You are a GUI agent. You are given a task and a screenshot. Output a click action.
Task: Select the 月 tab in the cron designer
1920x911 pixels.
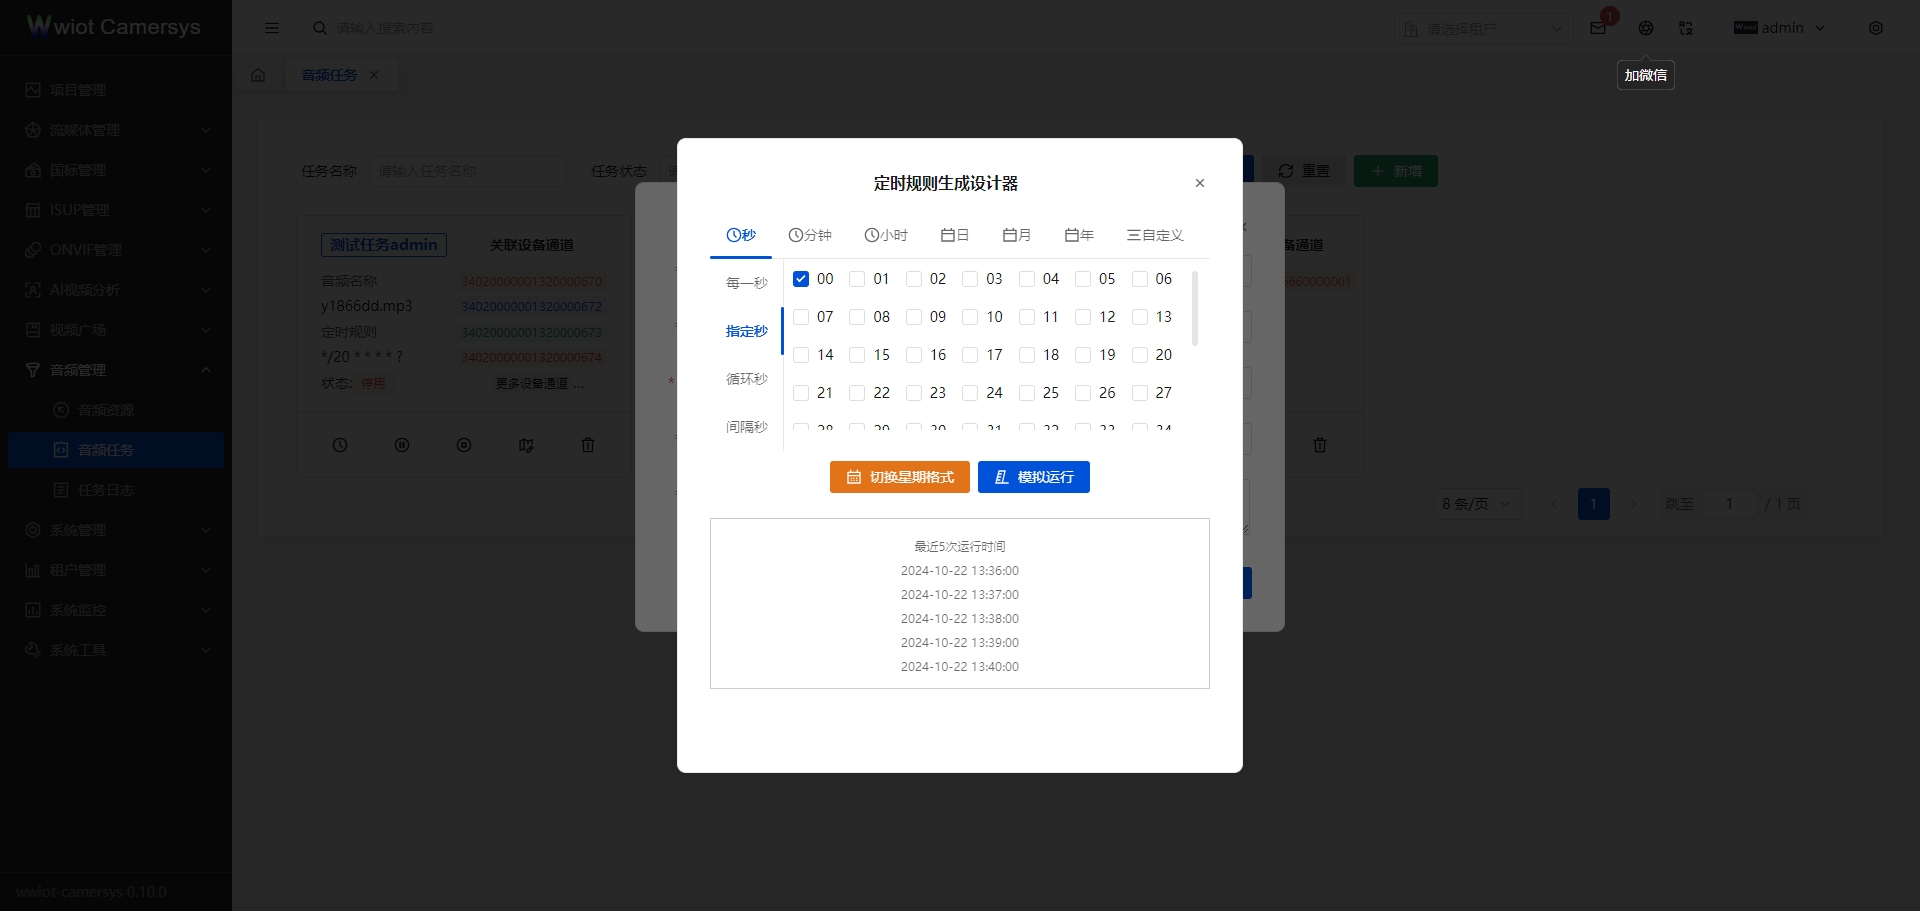pyautogui.click(x=1016, y=235)
